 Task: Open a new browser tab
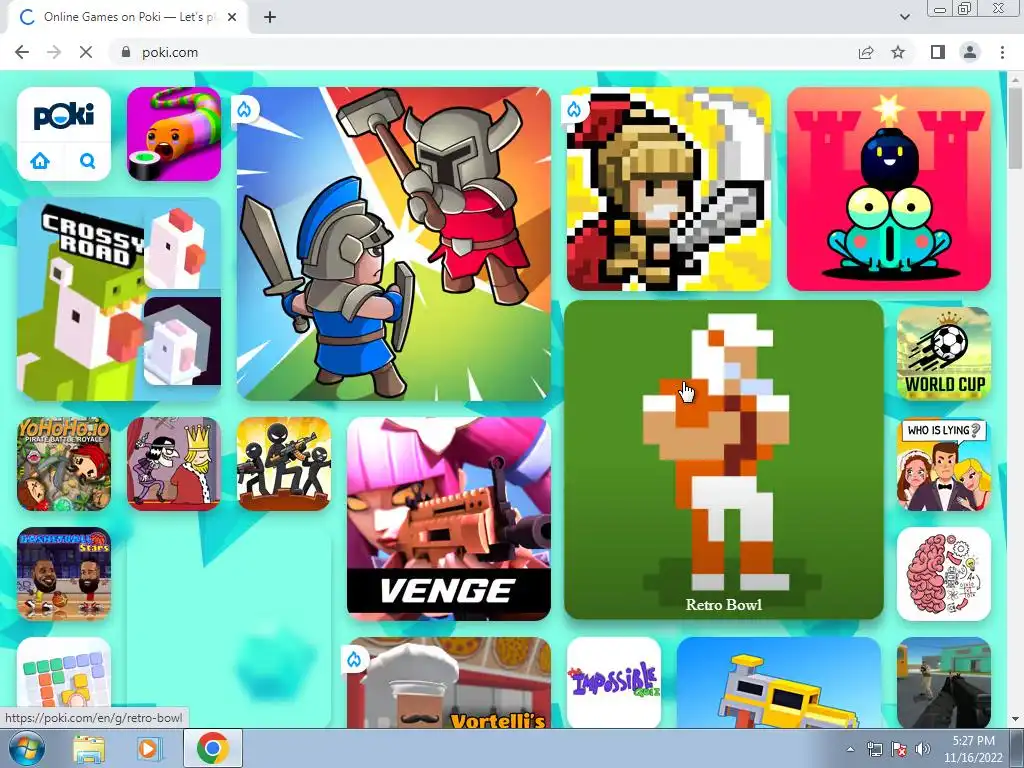click(x=270, y=17)
